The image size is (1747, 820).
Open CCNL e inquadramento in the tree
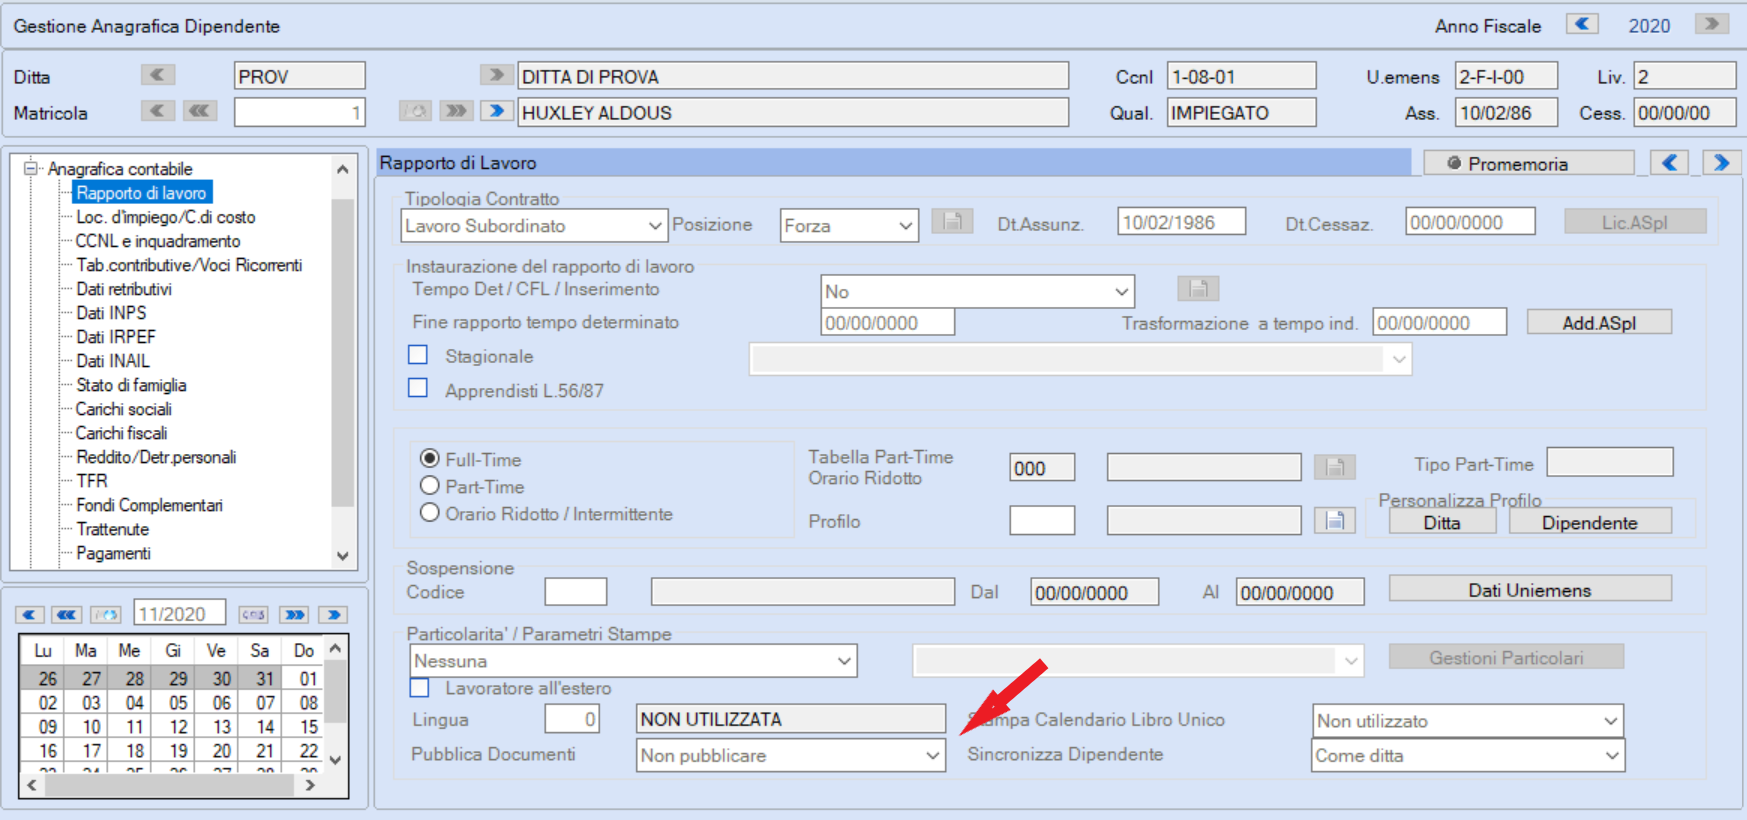click(158, 241)
